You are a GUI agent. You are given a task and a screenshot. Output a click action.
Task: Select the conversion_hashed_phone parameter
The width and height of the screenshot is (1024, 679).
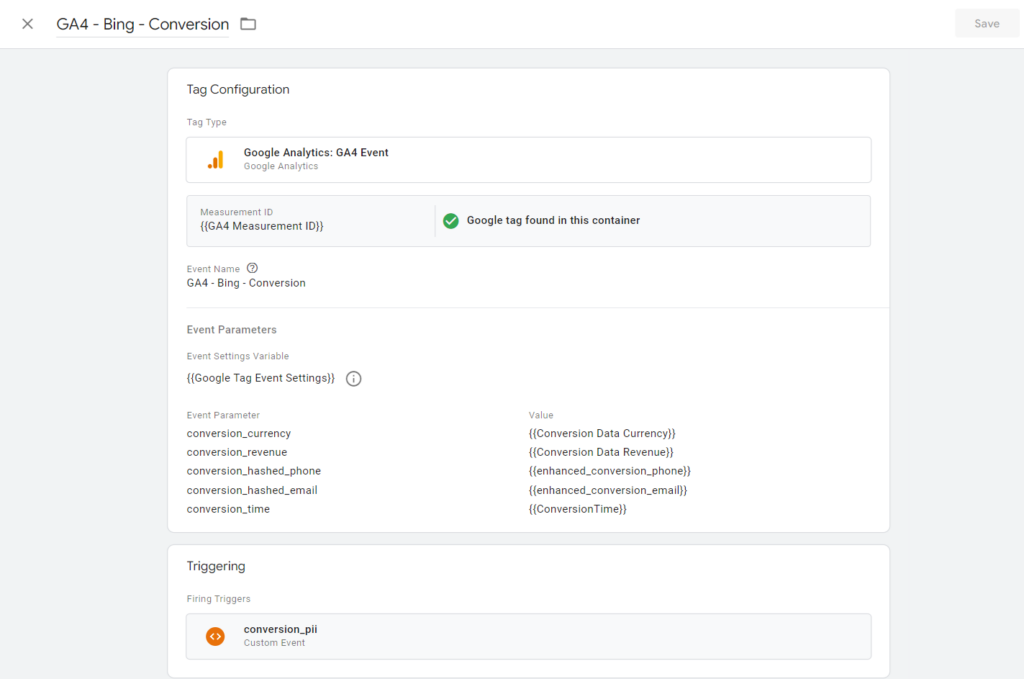253,471
